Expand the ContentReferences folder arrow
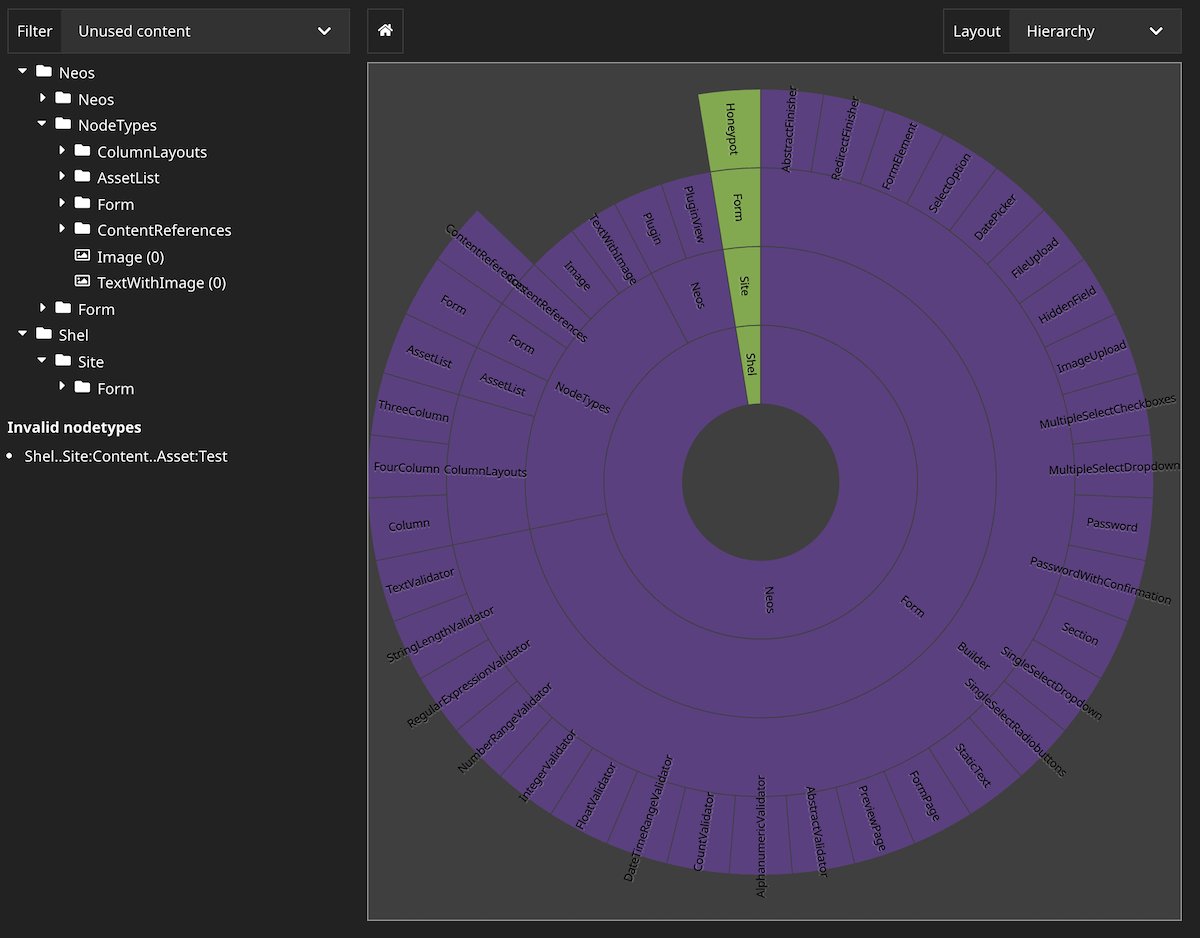 pyautogui.click(x=62, y=229)
